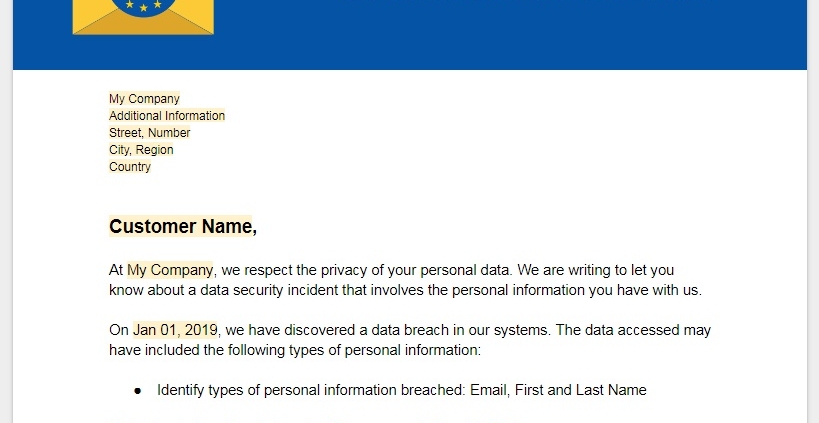Click the word 'At' starting first paragraph
The height and width of the screenshot is (423, 819).
[116, 270]
